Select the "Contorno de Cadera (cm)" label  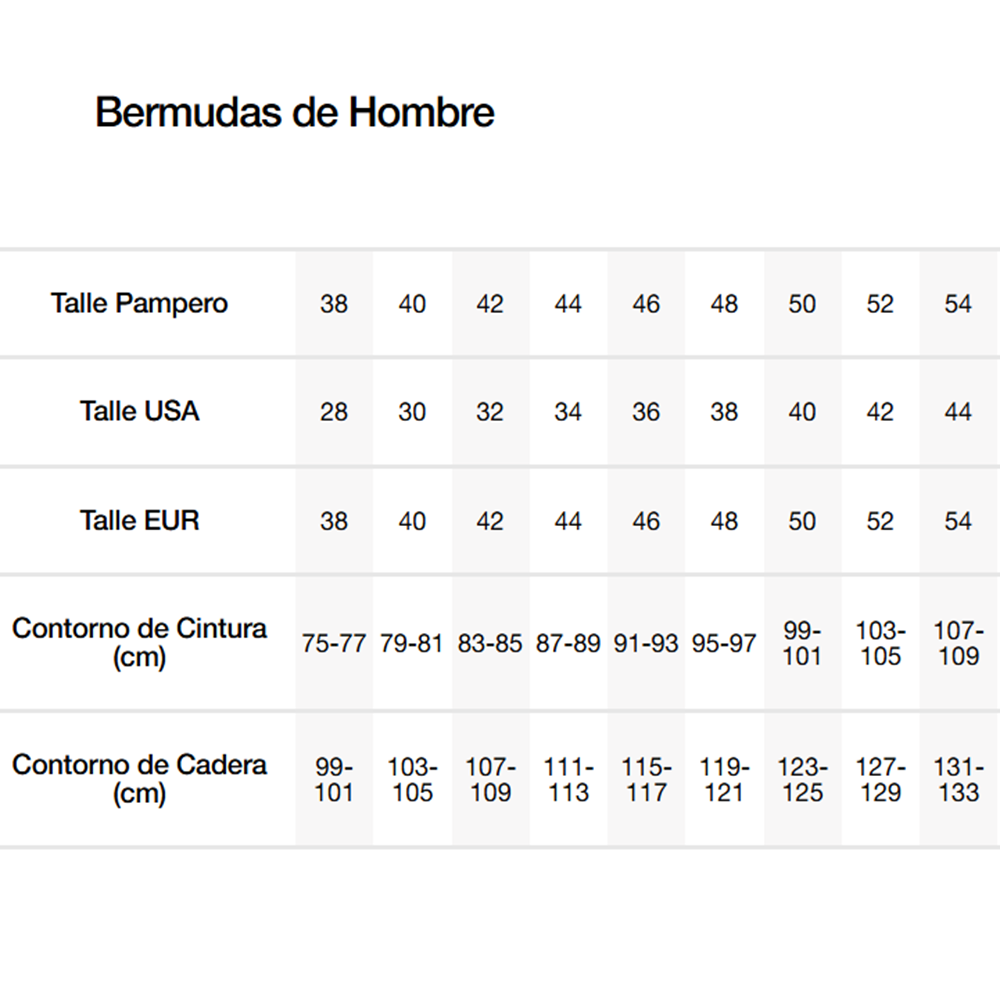pos(140,779)
